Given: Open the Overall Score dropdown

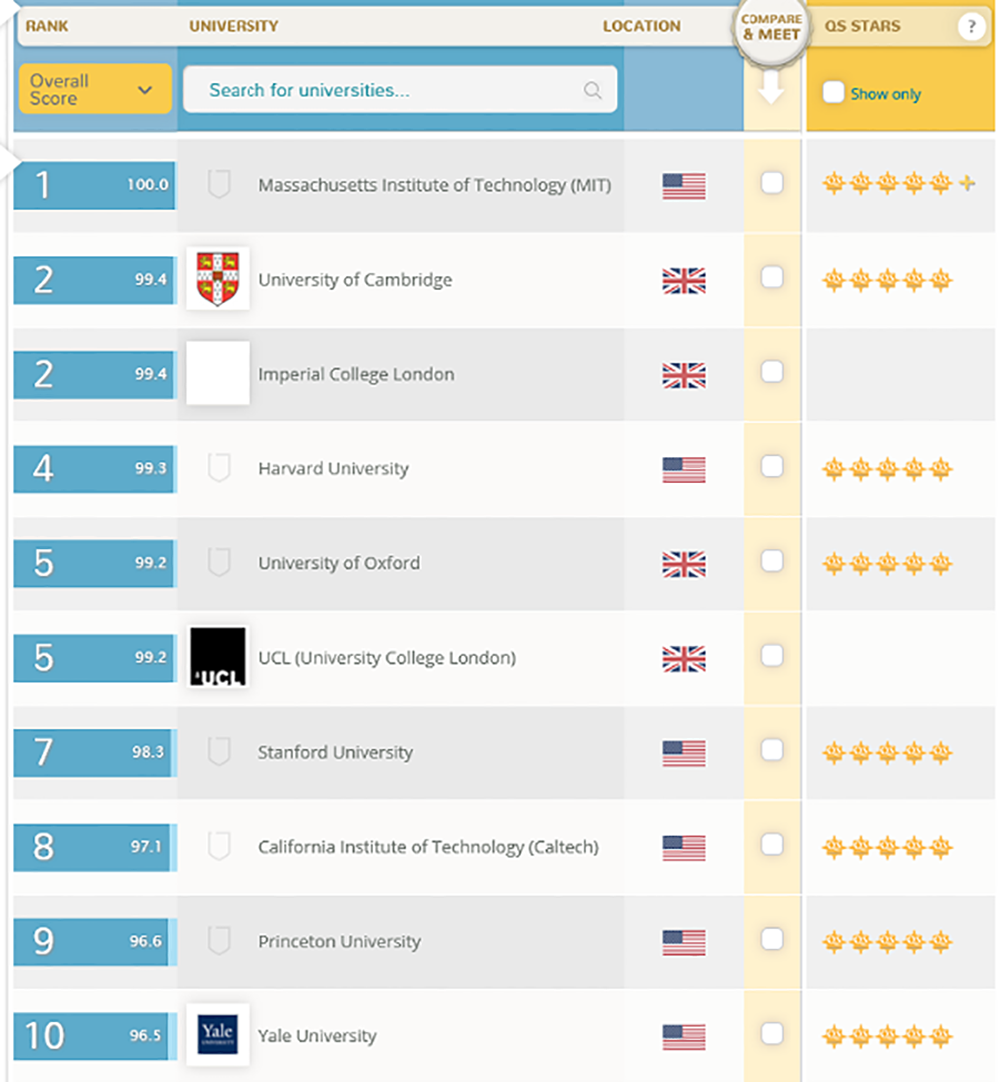Looking at the screenshot, I should pyautogui.click(x=95, y=89).
